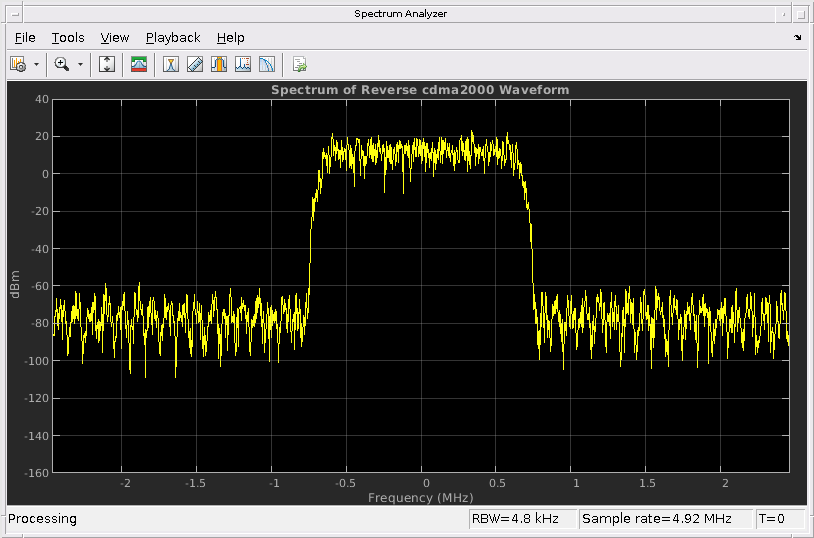Scale the Y-axis limits automatically

tap(107, 64)
